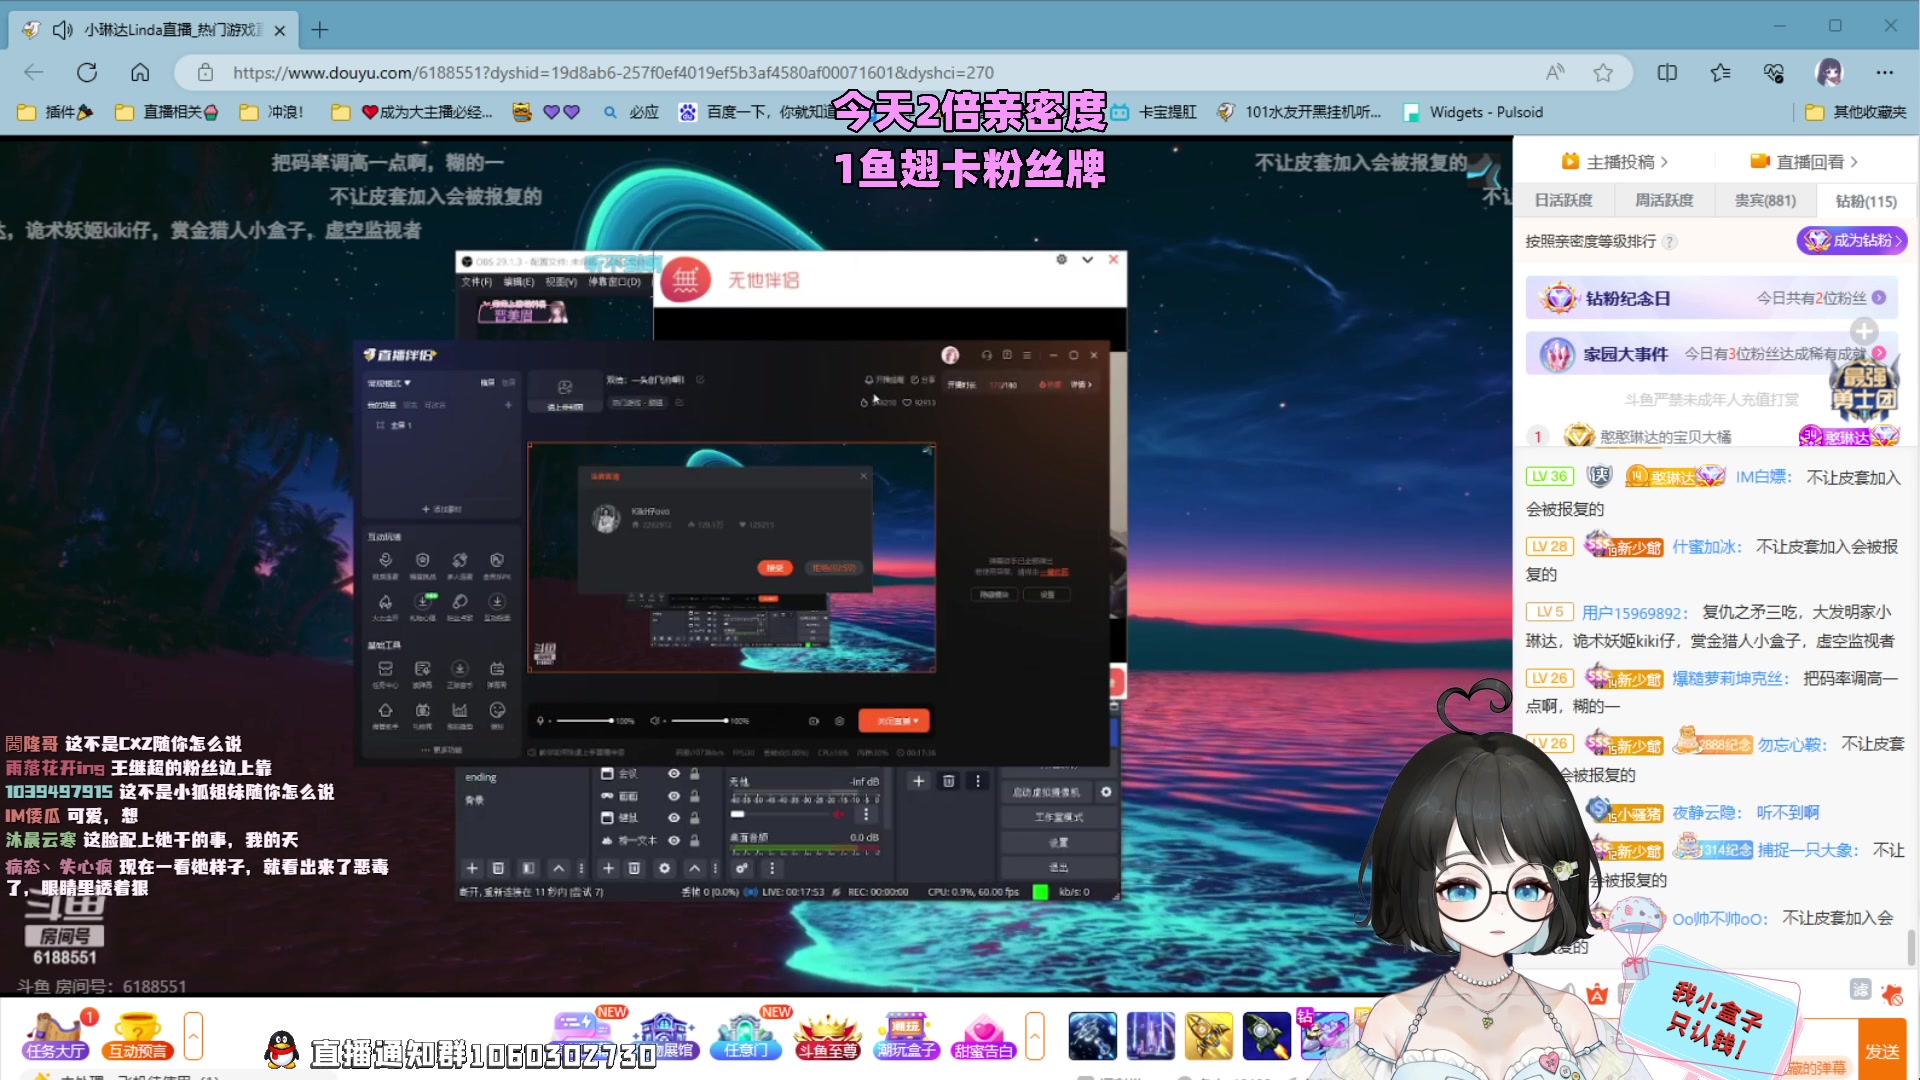Switch to the 日活跃度 tab
This screenshot has height=1080, width=1920.
tap(1563, 200)
